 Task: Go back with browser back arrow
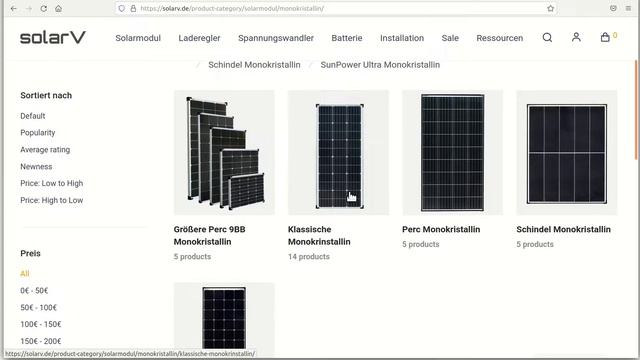tap(13, 8)
